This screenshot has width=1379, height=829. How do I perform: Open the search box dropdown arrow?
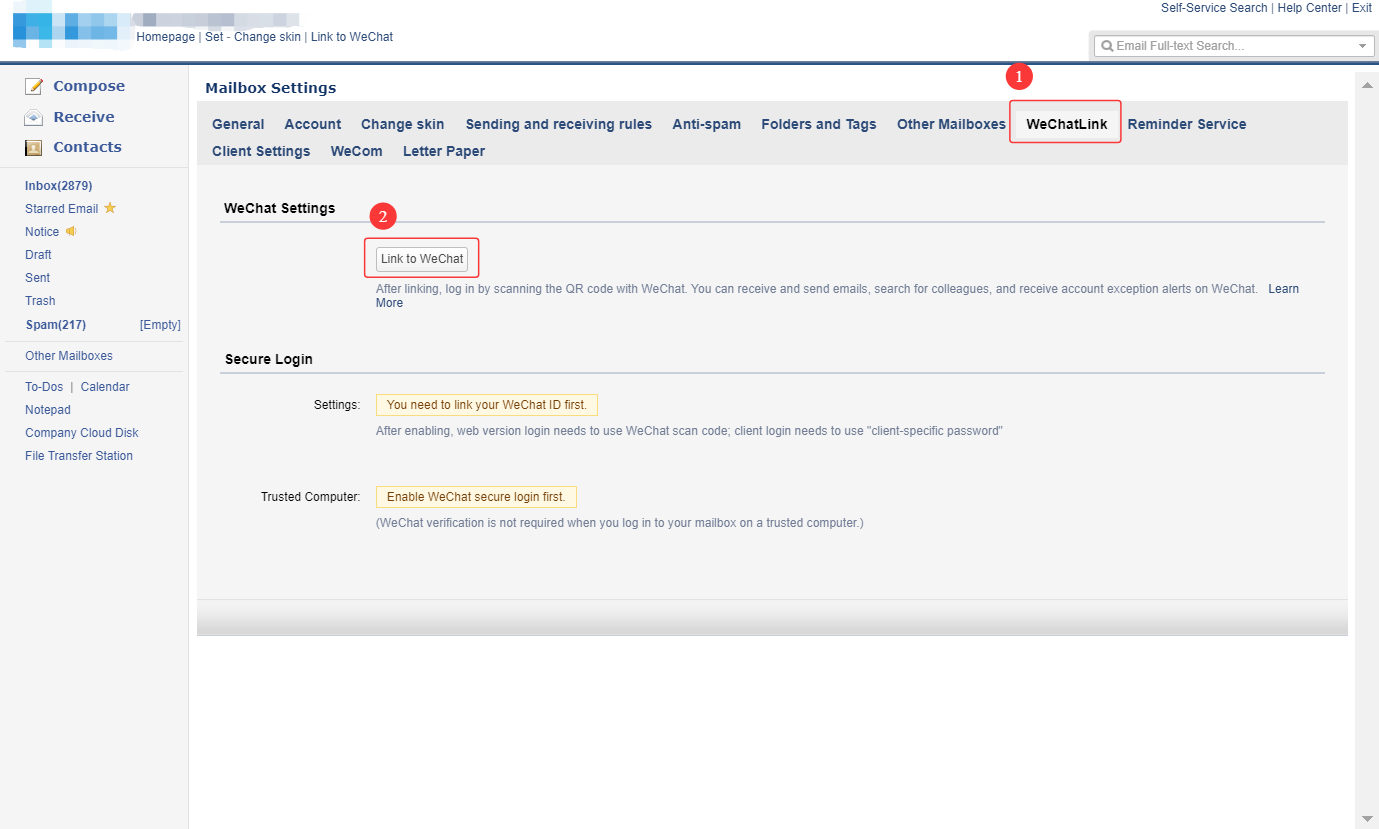tap(1362, 46)
